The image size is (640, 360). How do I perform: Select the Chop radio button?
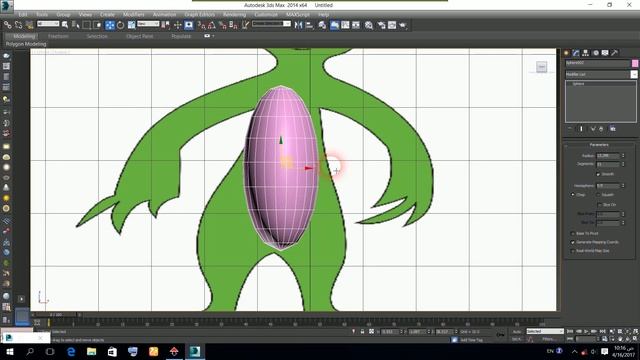pos(573,195)
